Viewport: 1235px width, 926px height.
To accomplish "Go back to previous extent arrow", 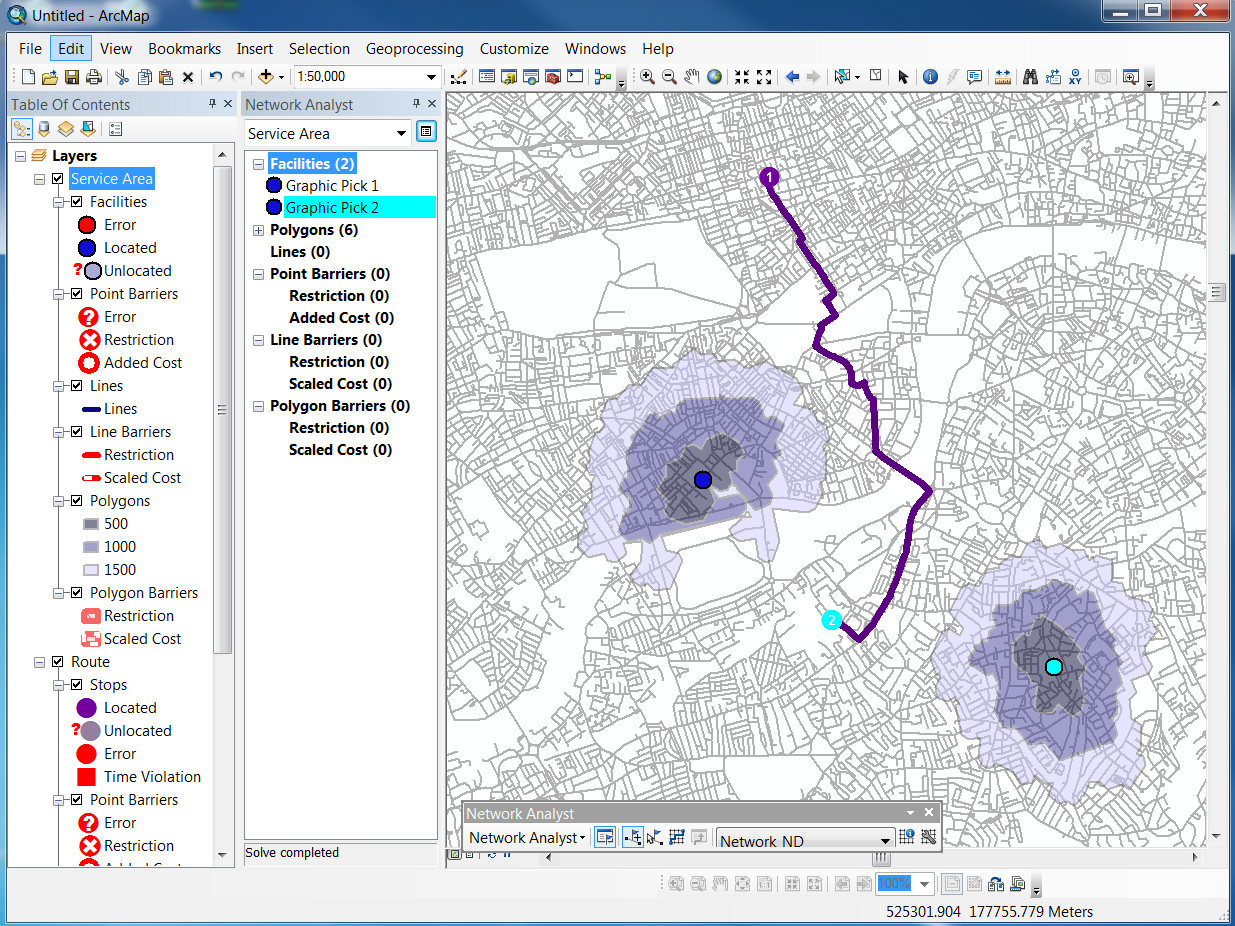I will click(793, 77).
